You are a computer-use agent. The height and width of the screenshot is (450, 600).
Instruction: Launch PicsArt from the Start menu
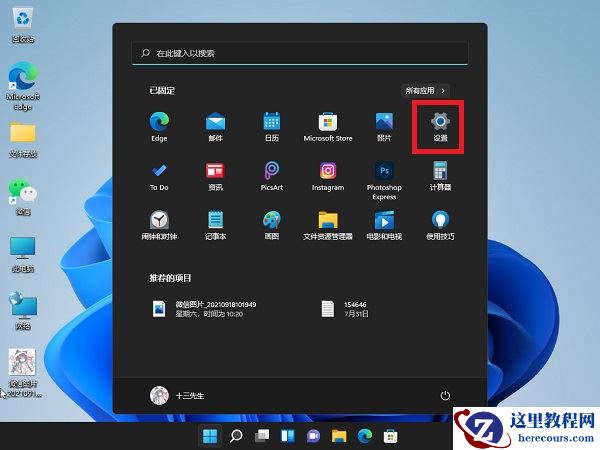coord(272,176)
